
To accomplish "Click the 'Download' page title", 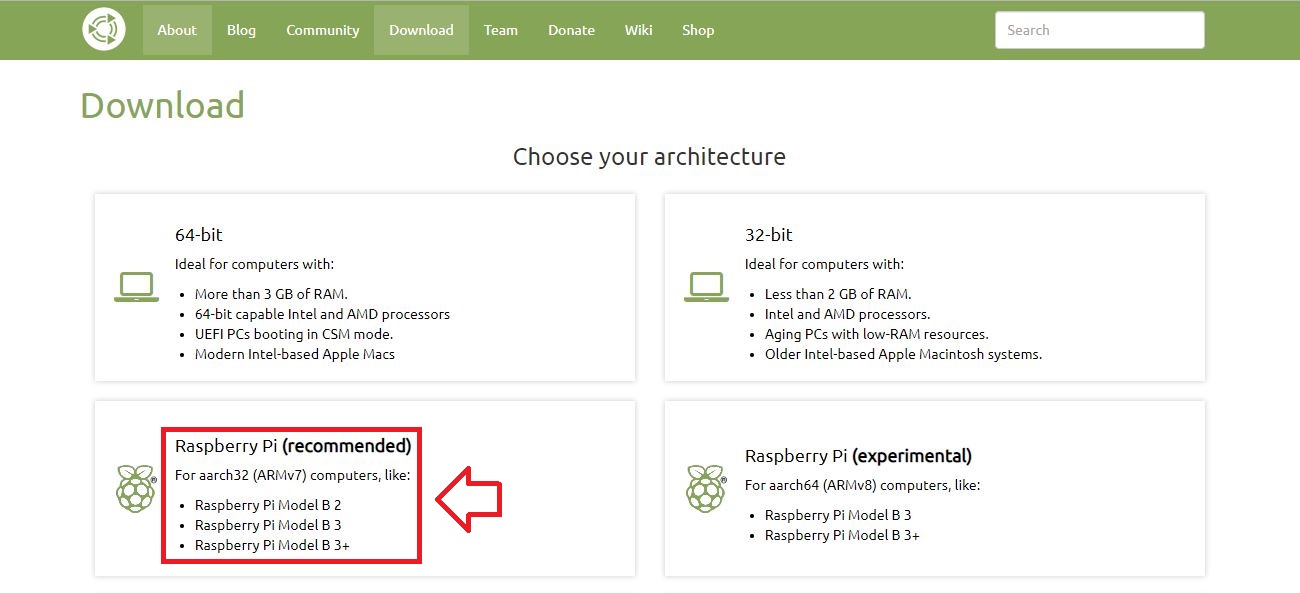I will [x=163, y=105].
